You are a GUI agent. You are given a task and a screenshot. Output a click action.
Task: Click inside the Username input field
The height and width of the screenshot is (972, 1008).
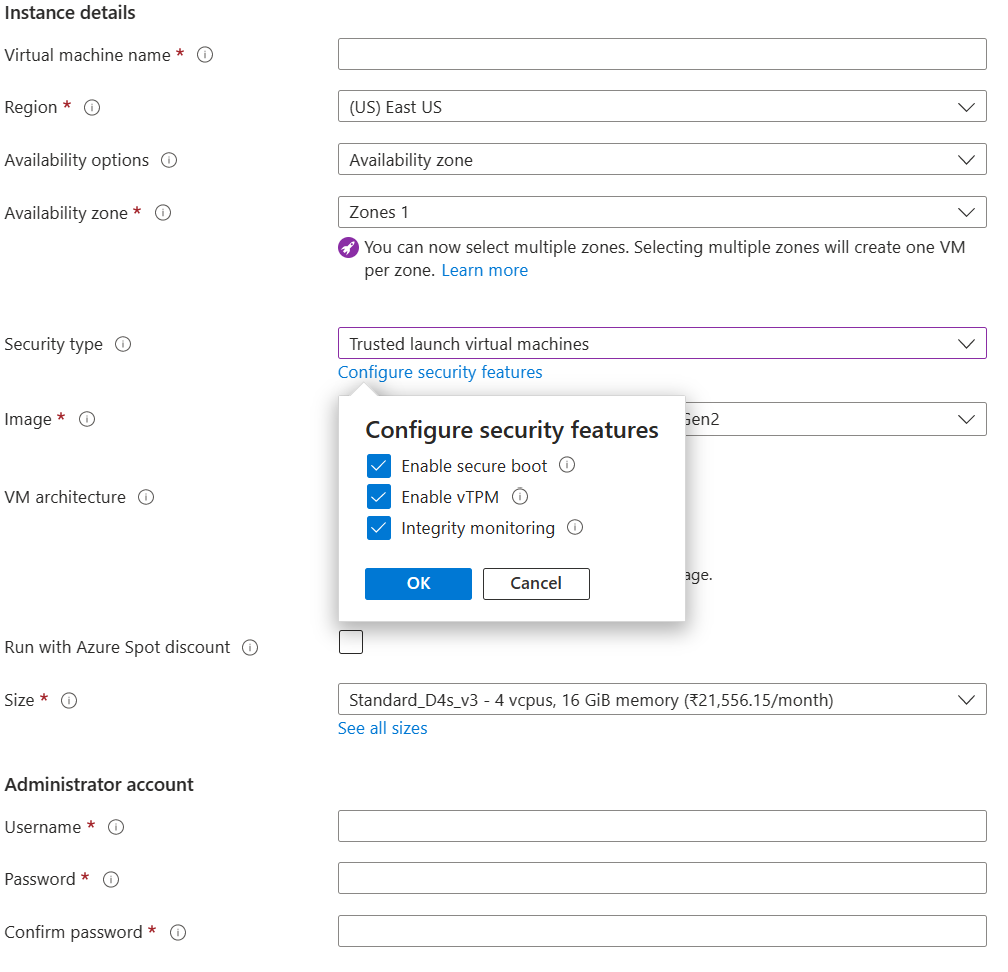click(x=660, y=826)
